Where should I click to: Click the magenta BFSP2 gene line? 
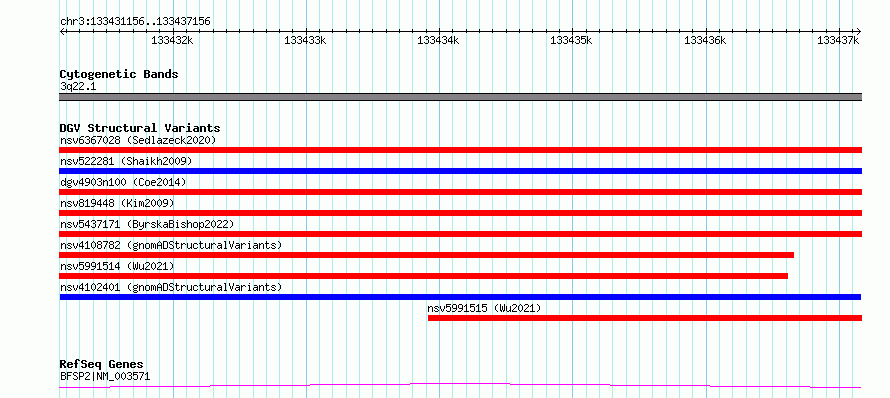pyautogui.click(x=460, y=386)
